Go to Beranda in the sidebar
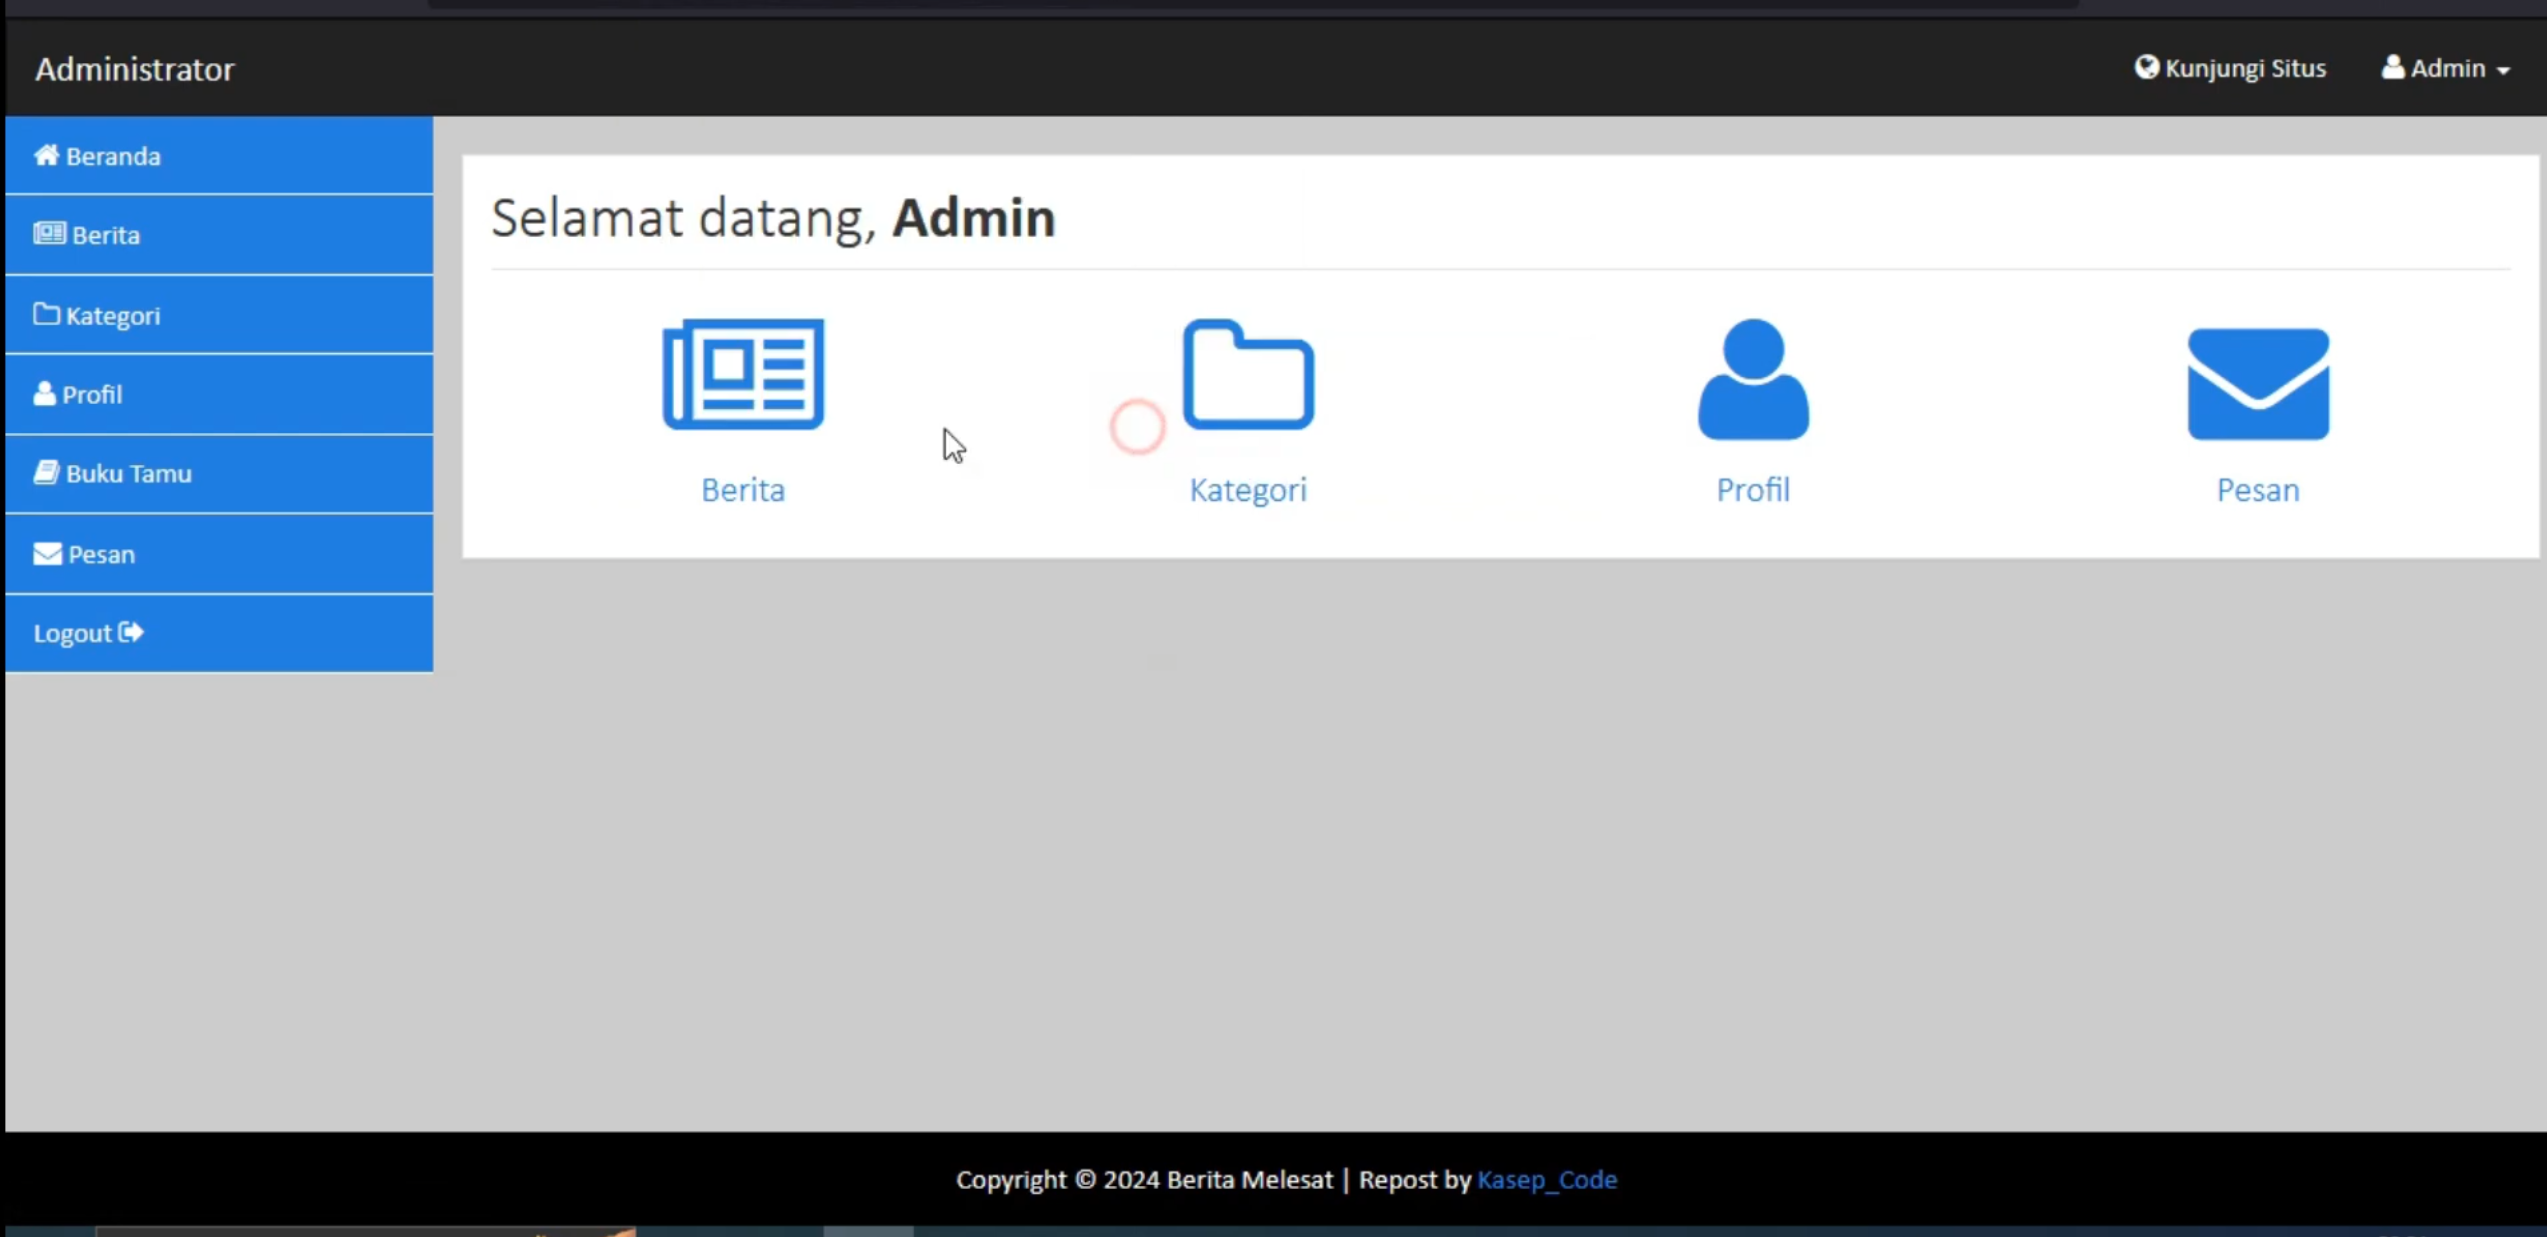 pos(219,156)
